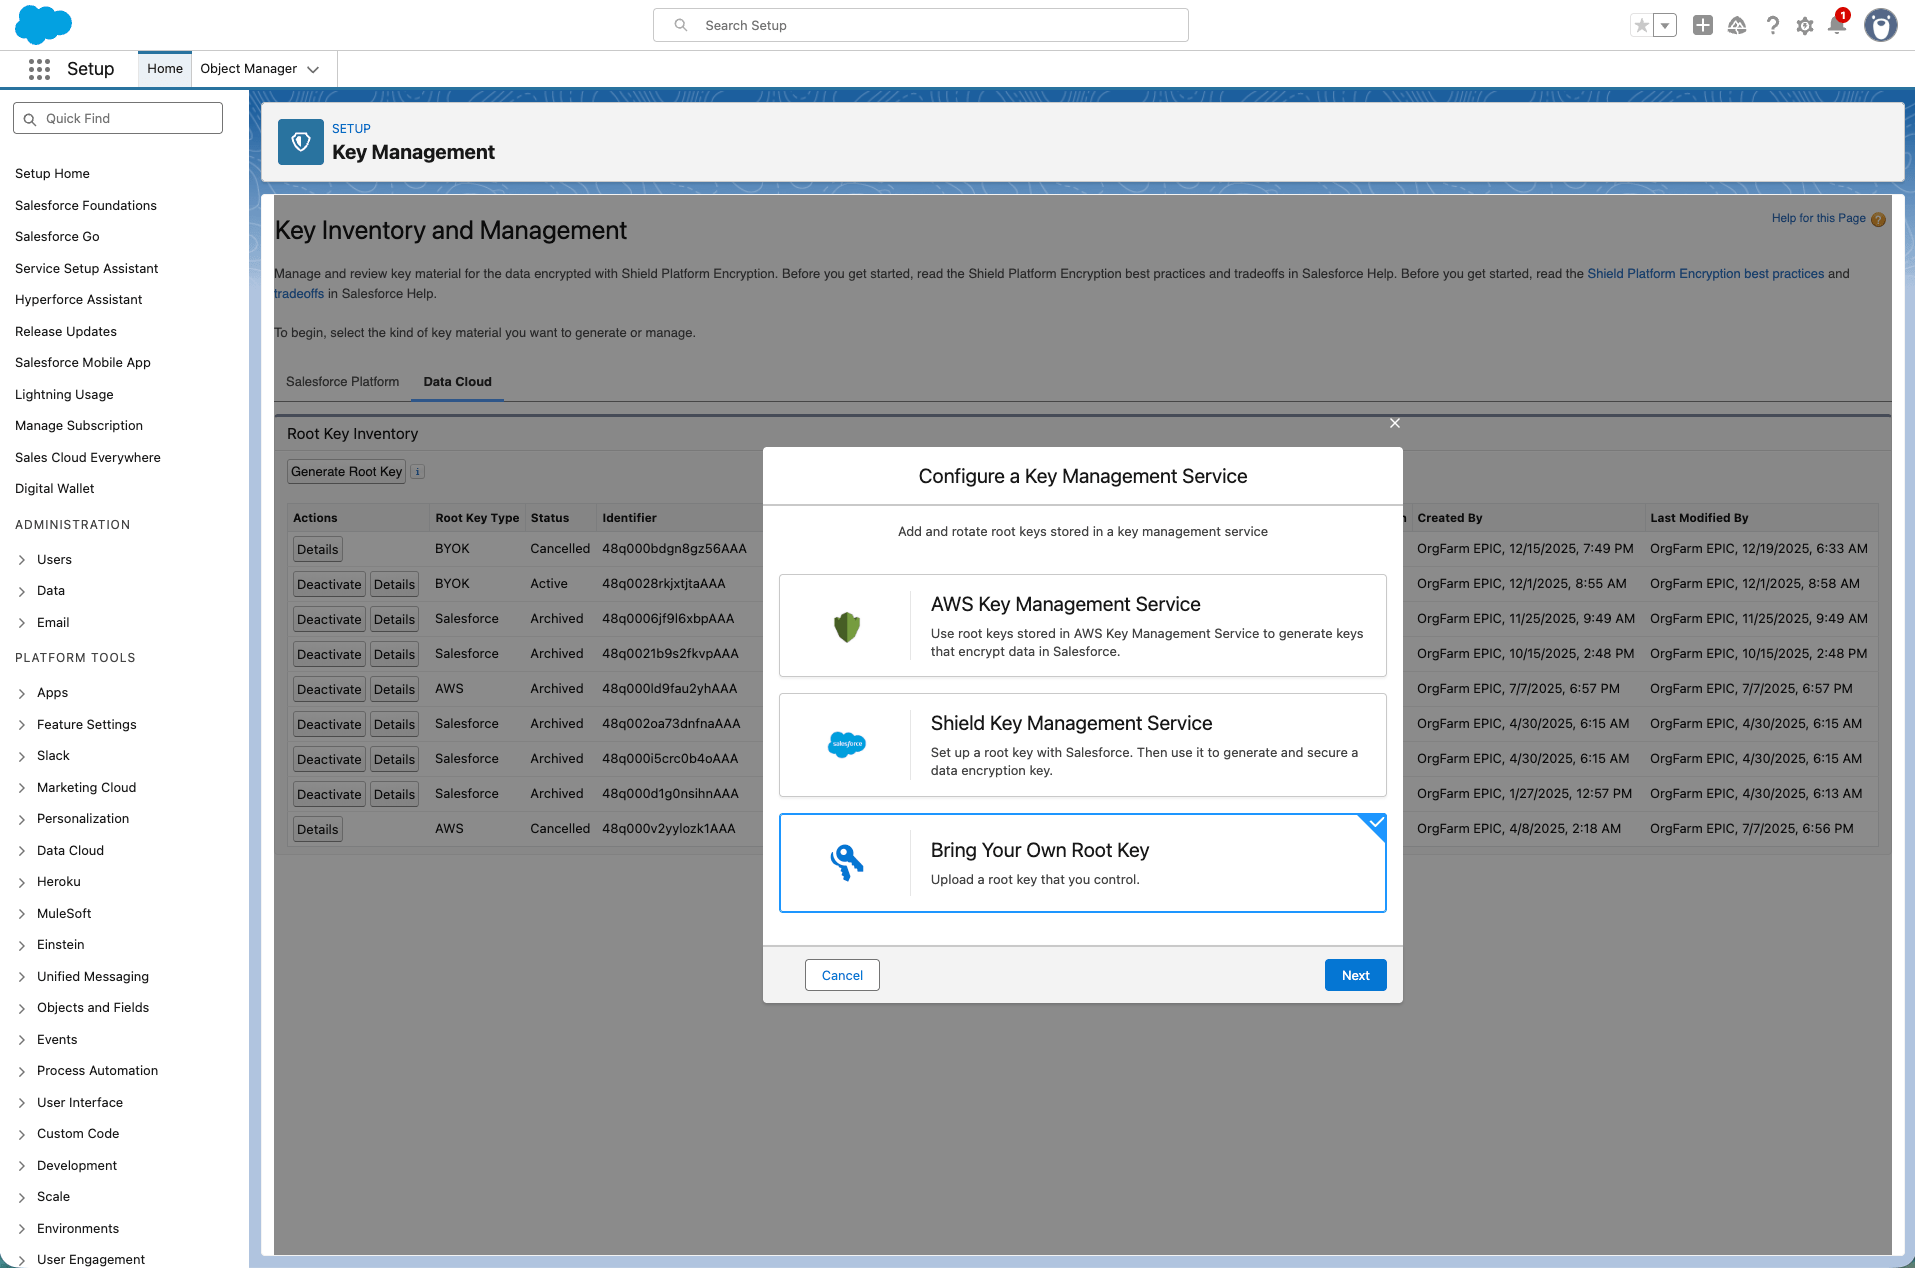Click the Trailhead guidance icon
Screen dimensions: 1915x1268
coord(1737,26)
